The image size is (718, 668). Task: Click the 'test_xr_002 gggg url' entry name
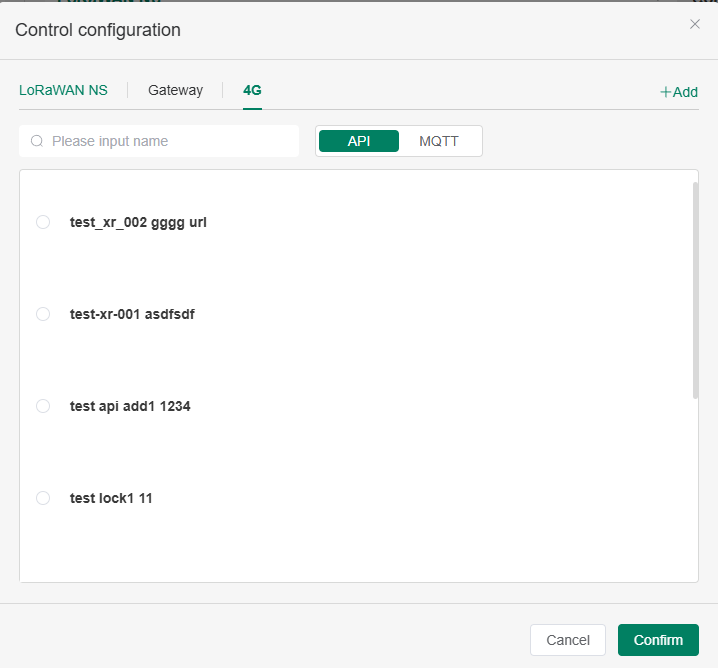[138, 222]
